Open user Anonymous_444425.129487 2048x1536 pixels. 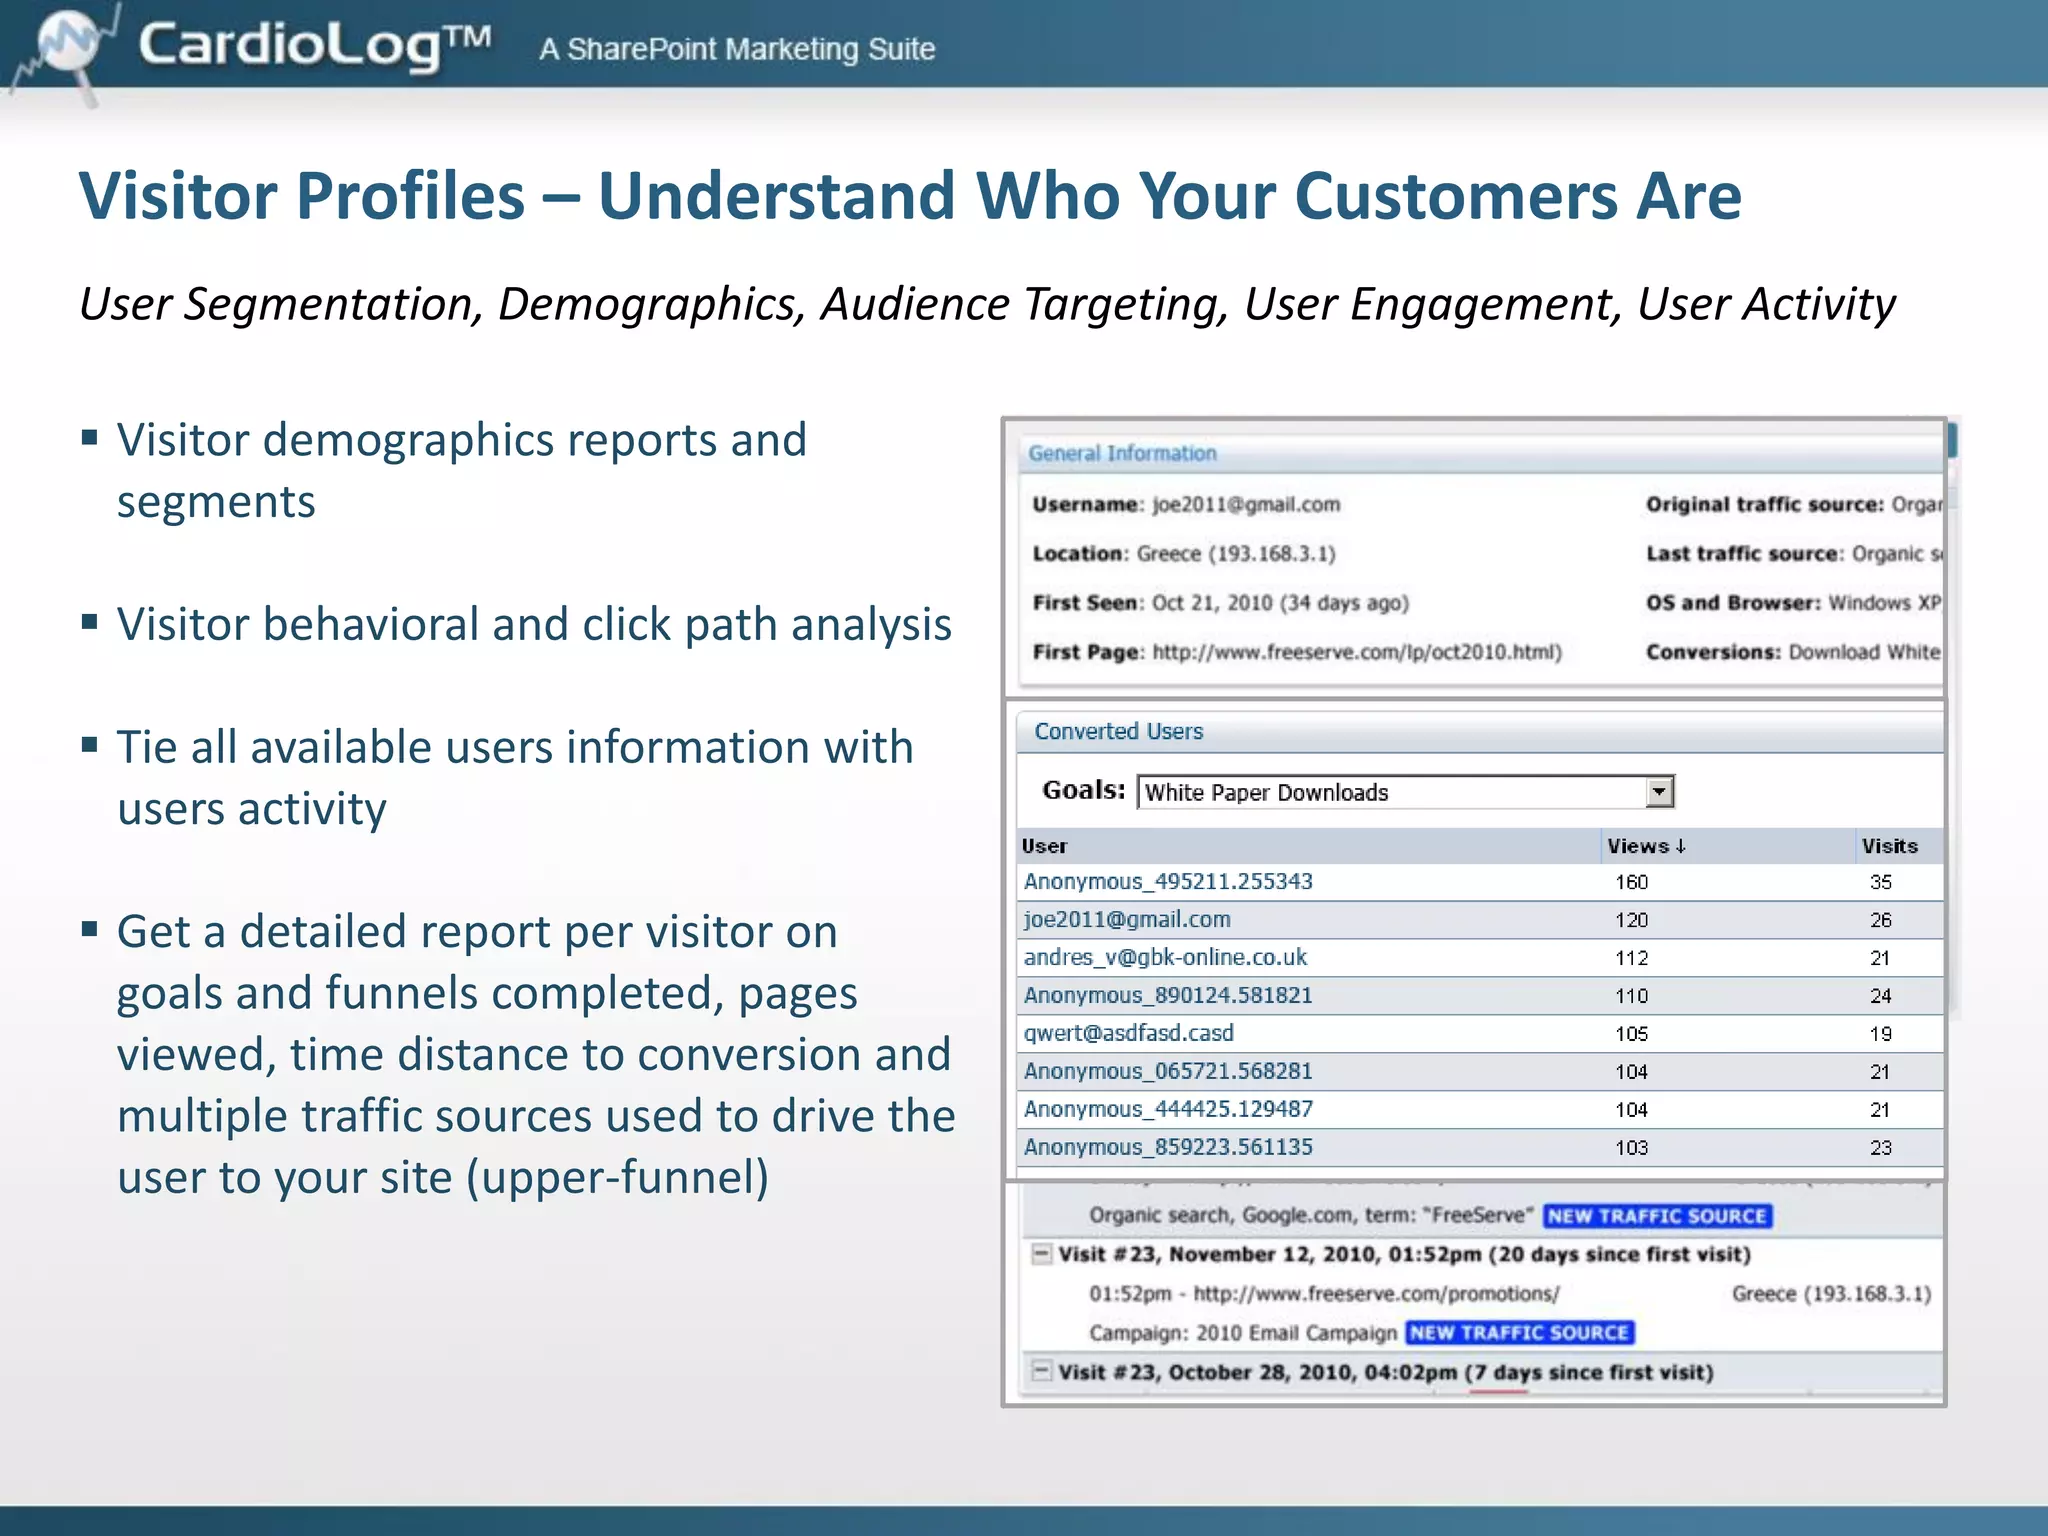[1168, 1109]
